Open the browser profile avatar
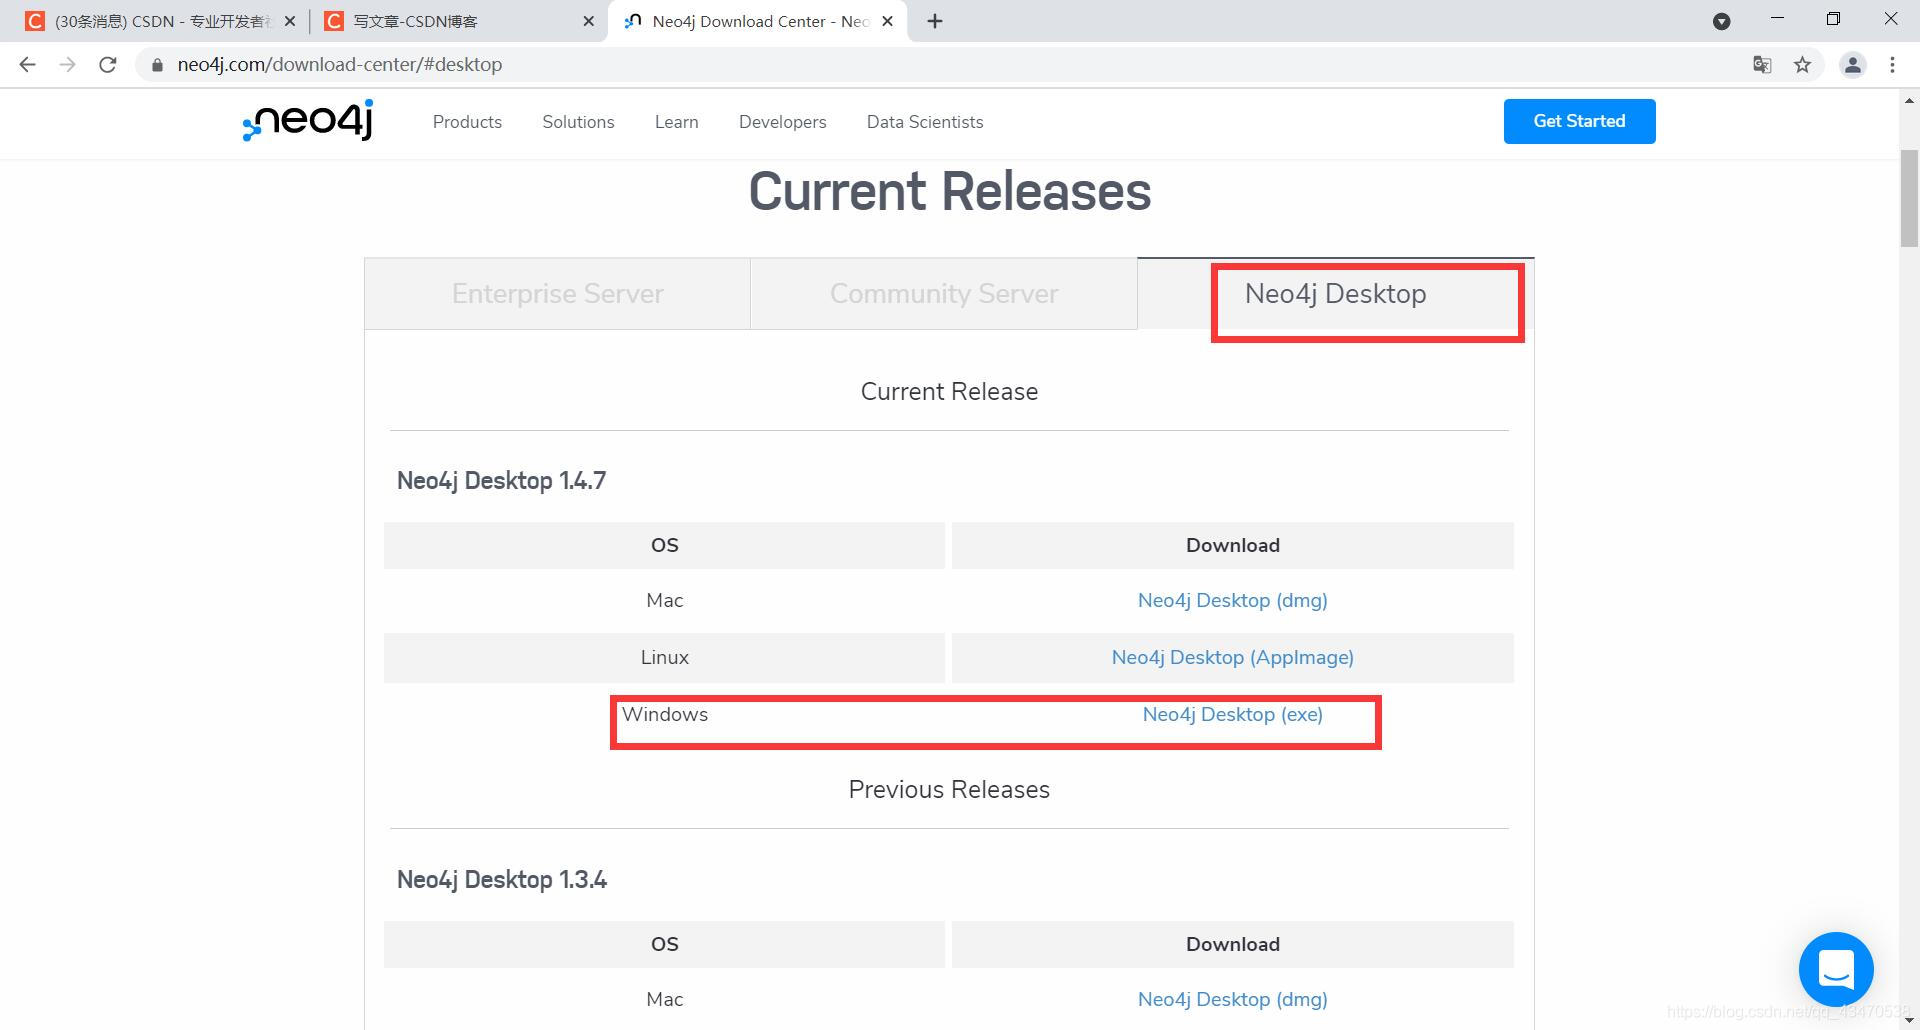1920x1030 pixels. pos(1852,64)
